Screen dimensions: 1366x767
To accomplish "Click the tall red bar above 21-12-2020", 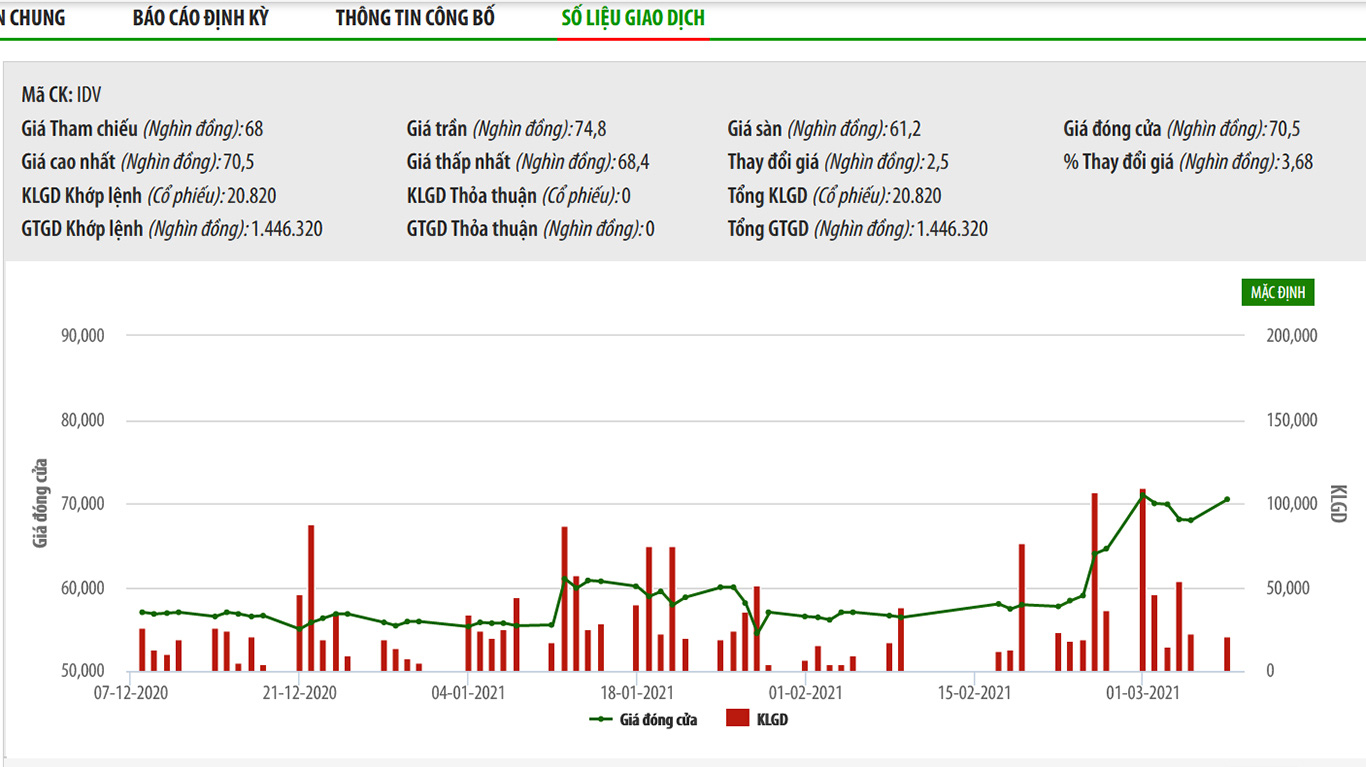I will [311, 597].
